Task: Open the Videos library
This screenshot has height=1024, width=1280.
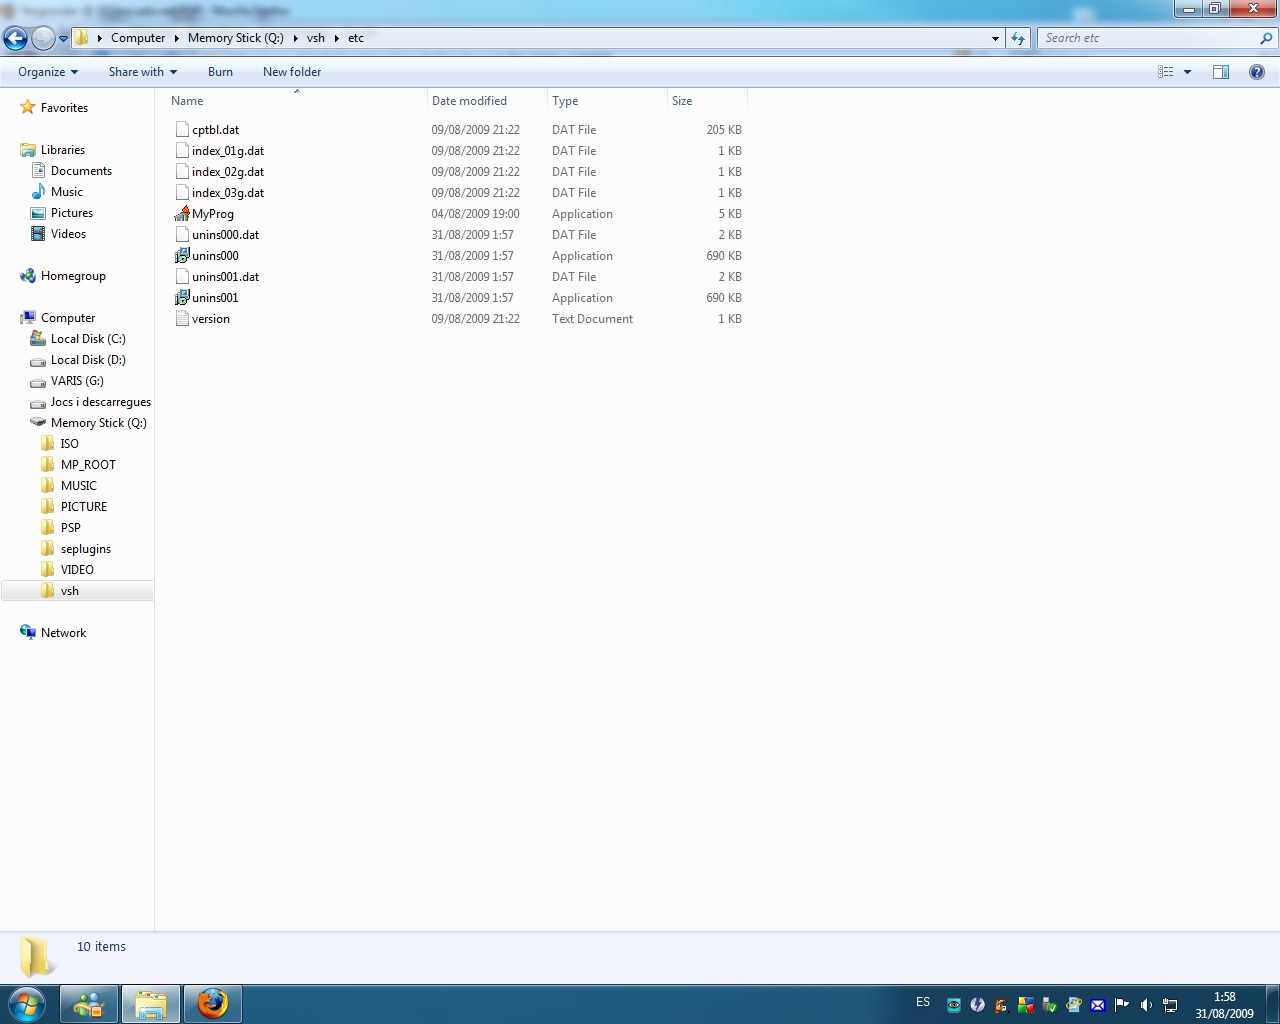Action: click(x=68, y=234)
